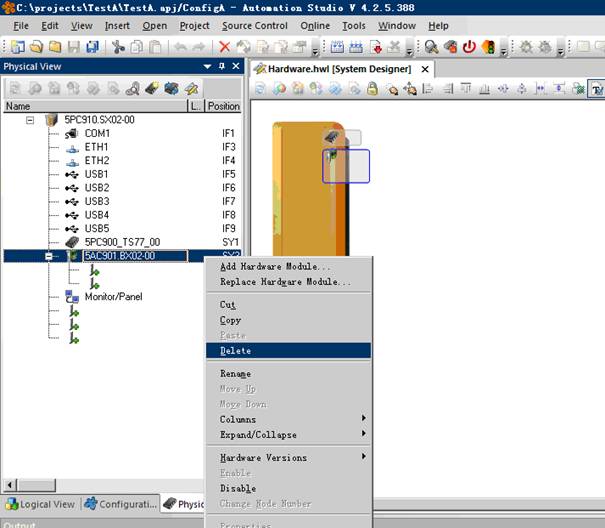
Task: Select Add Hardware Module from context menu
Action: 275,266
